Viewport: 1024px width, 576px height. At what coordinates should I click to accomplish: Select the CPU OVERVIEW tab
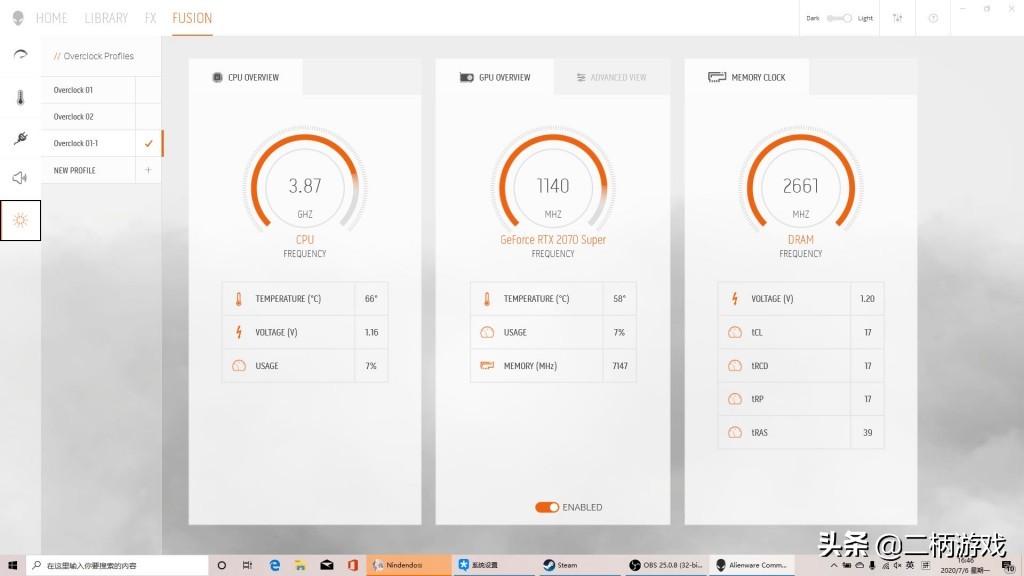pos(246,77)
